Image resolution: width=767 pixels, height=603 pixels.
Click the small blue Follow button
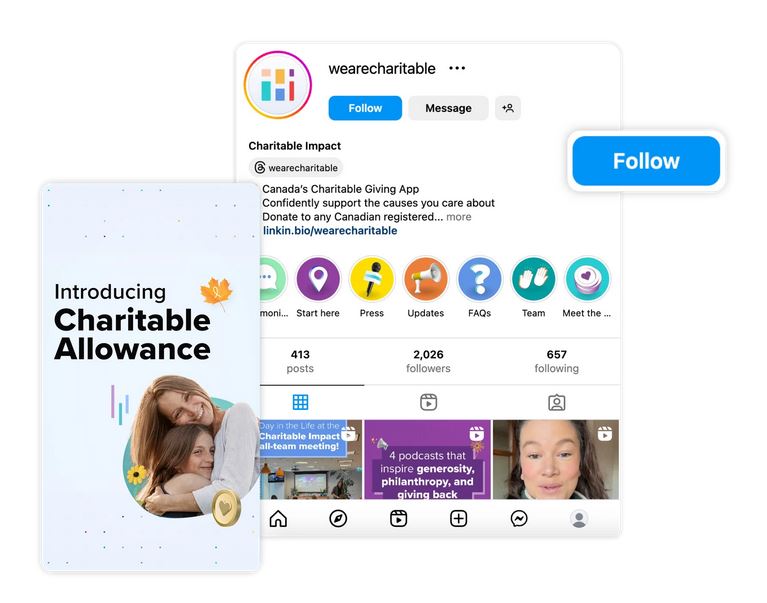coord(365,108)
